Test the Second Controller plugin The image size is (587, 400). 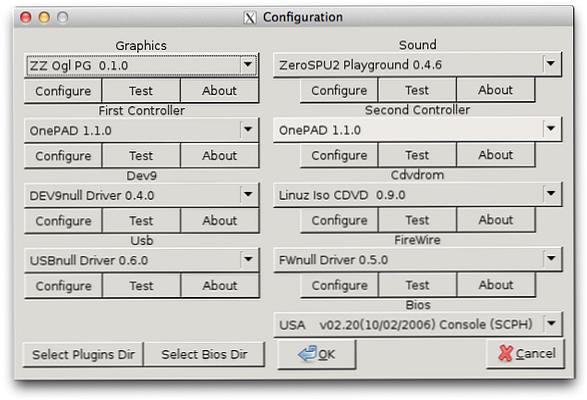click(417, 155)
